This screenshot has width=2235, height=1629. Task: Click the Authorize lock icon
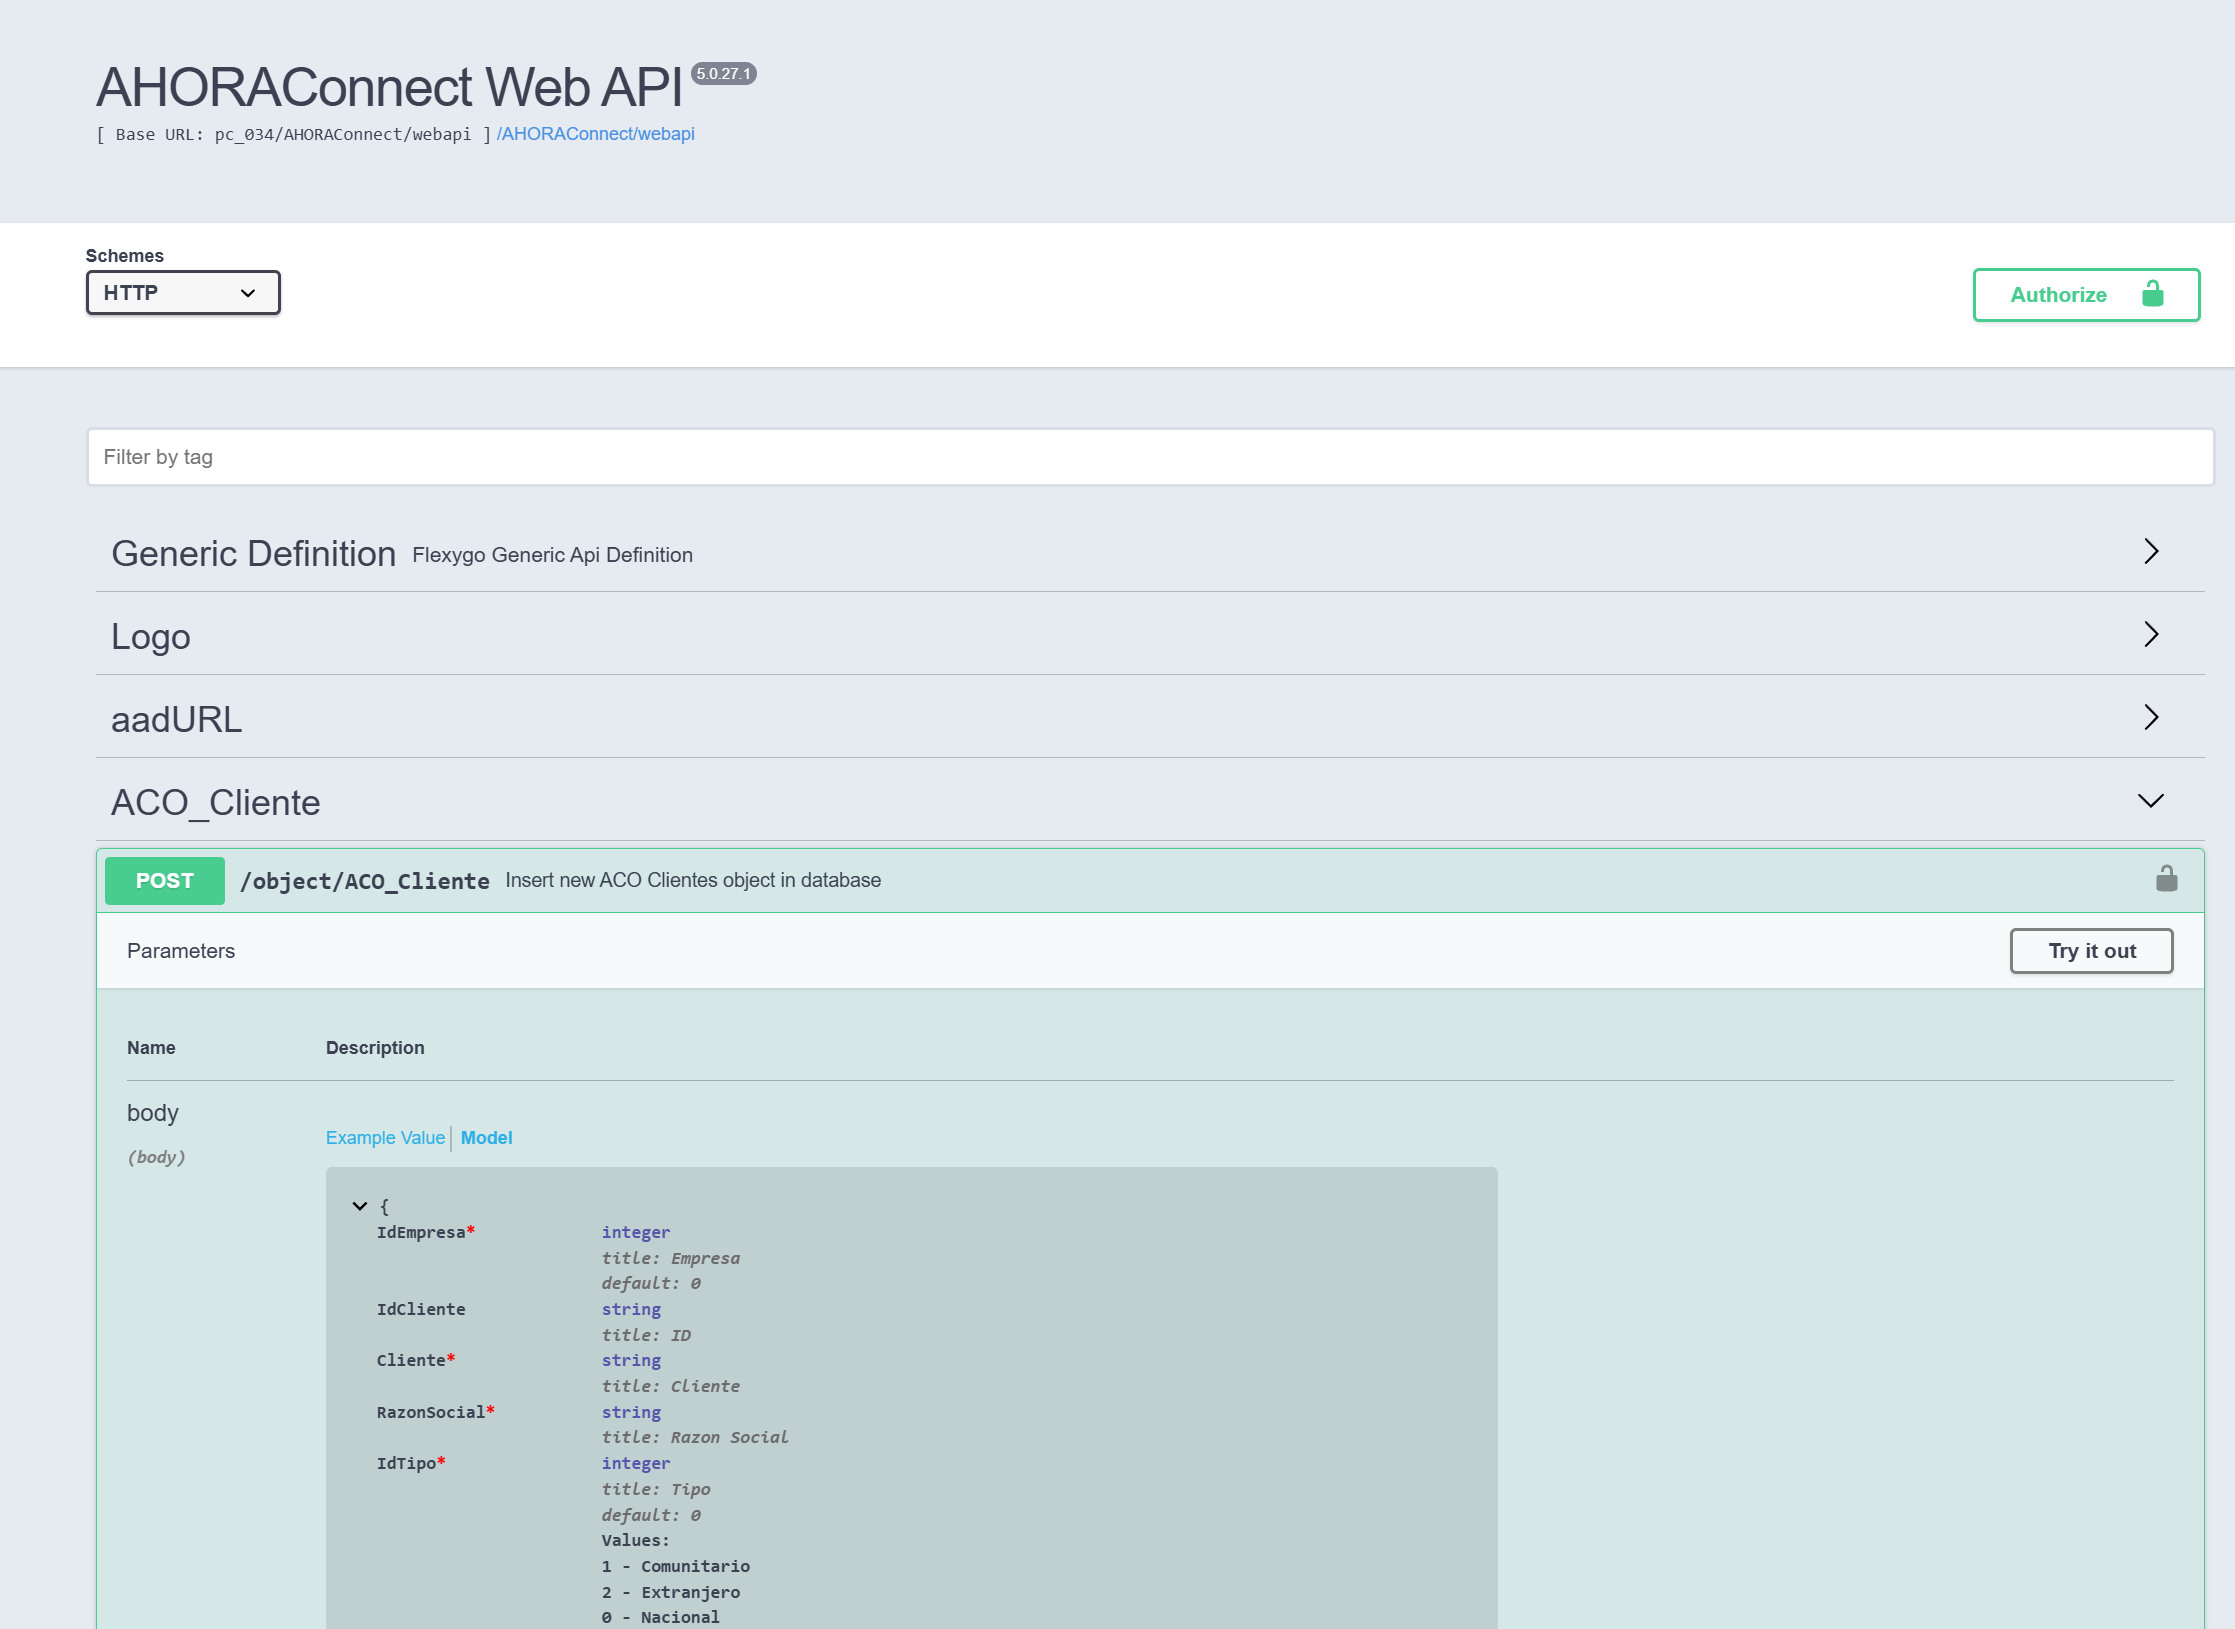point(2152,294)
